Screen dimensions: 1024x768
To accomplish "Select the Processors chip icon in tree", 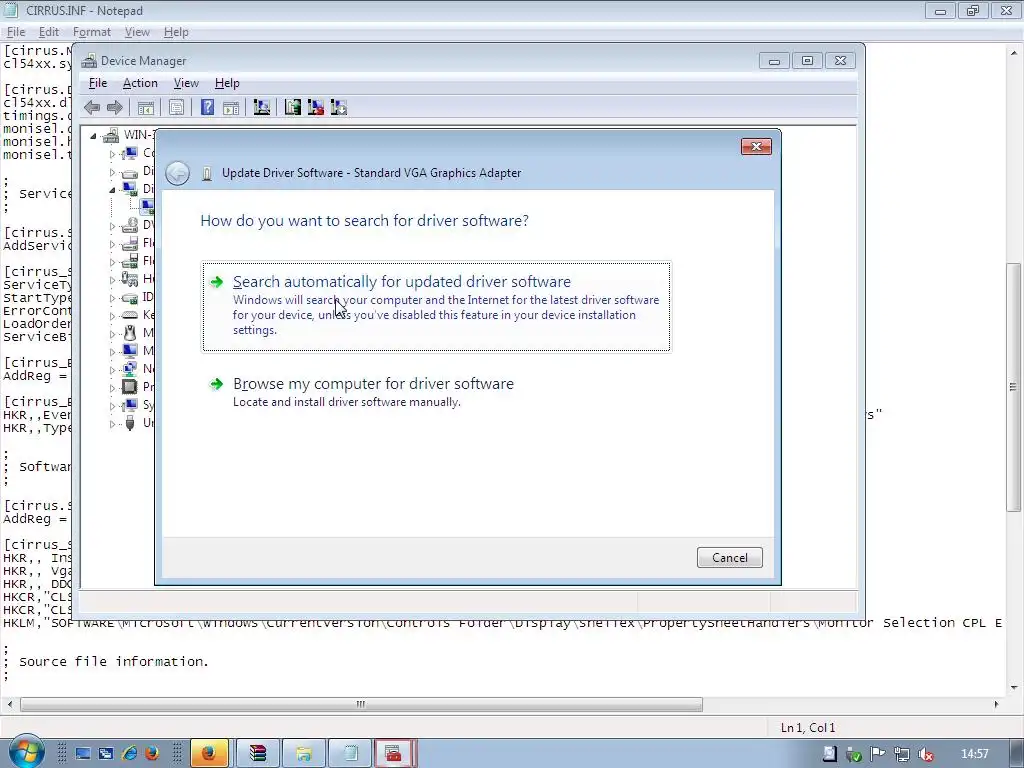I will pos(130,387).
